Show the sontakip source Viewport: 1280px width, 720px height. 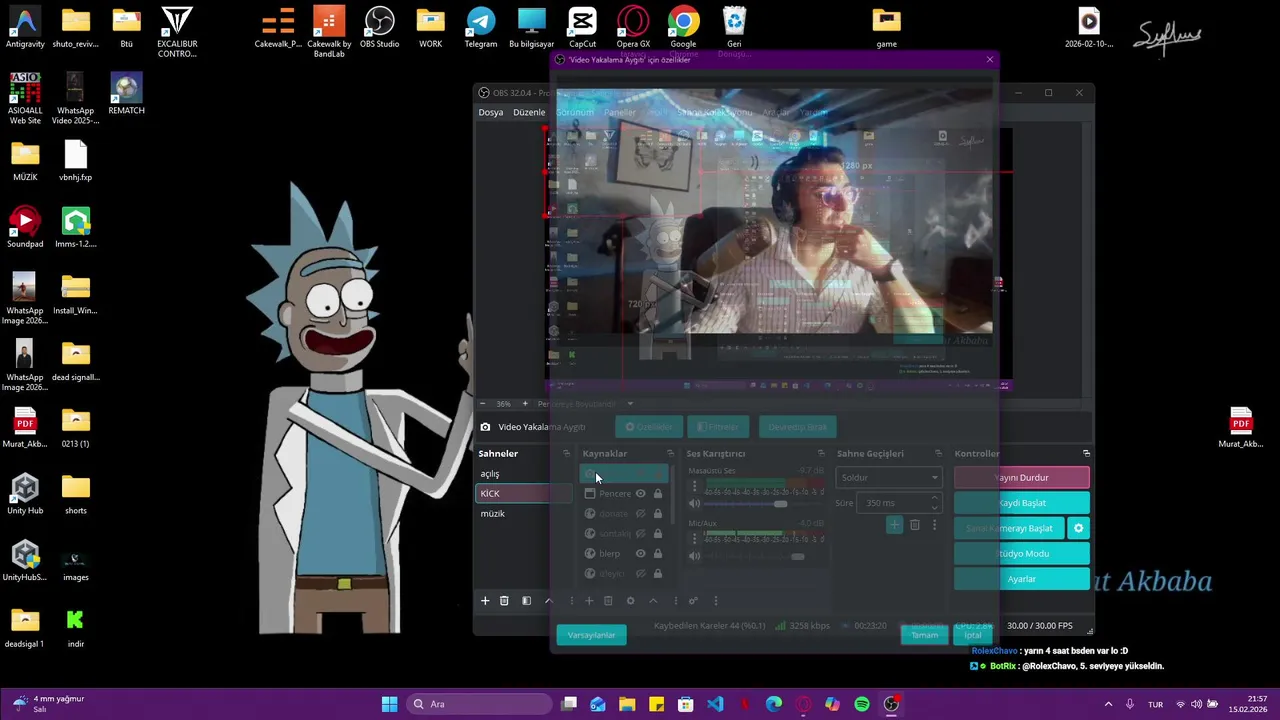641,534
